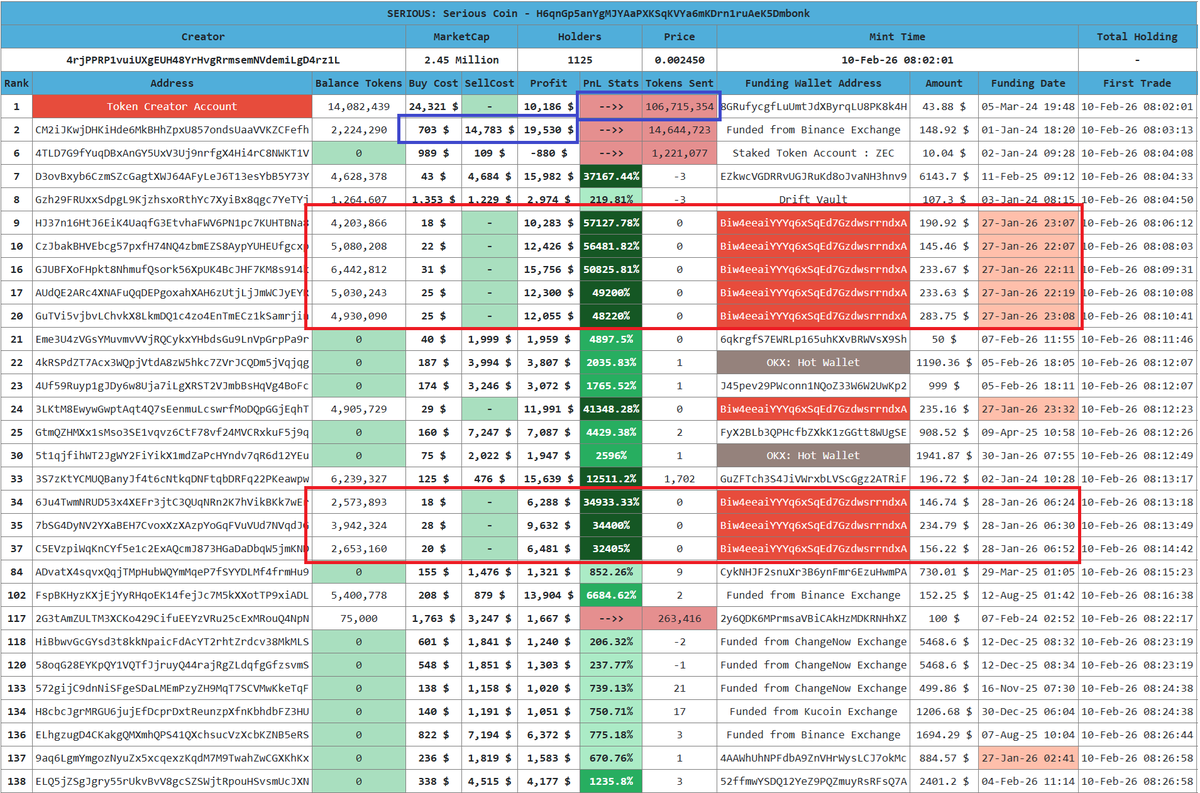Click balance 14,082,439 in rank 1
This screenshot has height=793, width=1200.
coord(358,106)
